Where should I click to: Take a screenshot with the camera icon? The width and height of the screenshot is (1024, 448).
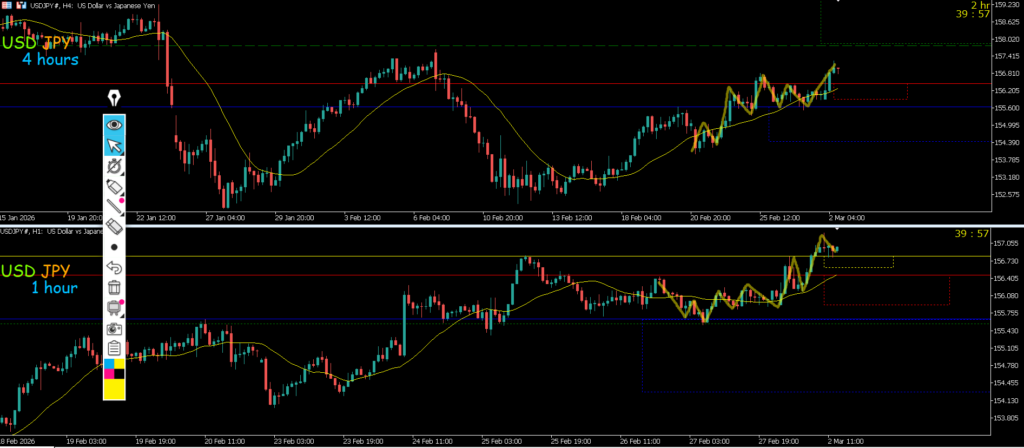click(x=114, y=328)
